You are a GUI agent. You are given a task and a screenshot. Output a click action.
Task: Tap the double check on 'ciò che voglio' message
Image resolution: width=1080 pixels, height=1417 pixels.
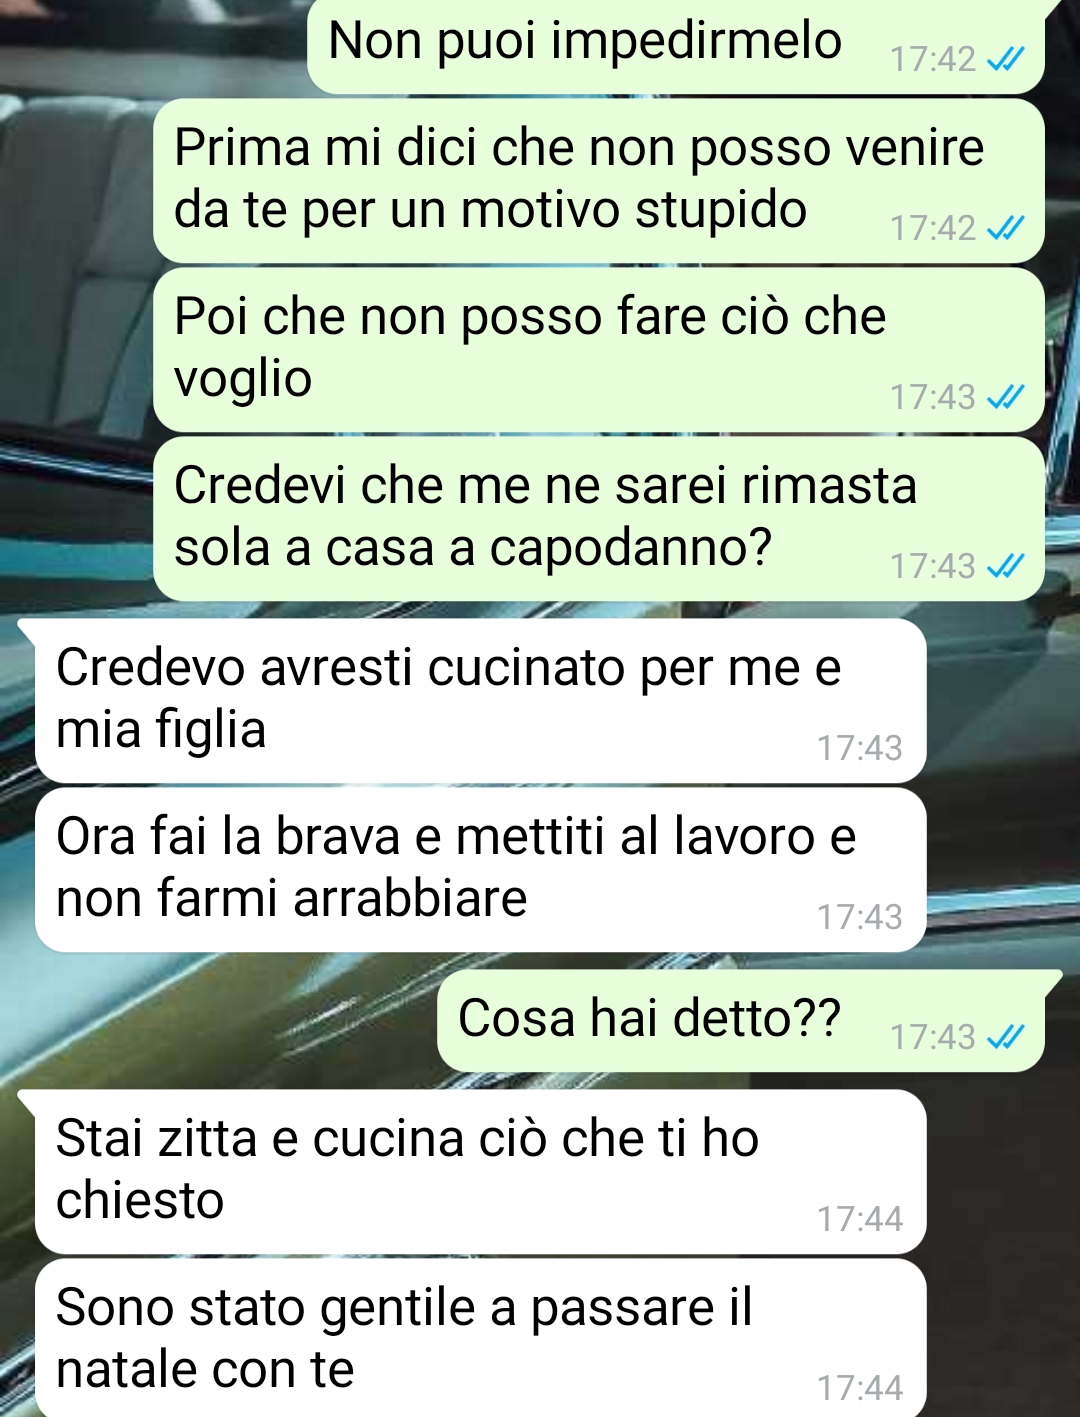[1004, 399]
